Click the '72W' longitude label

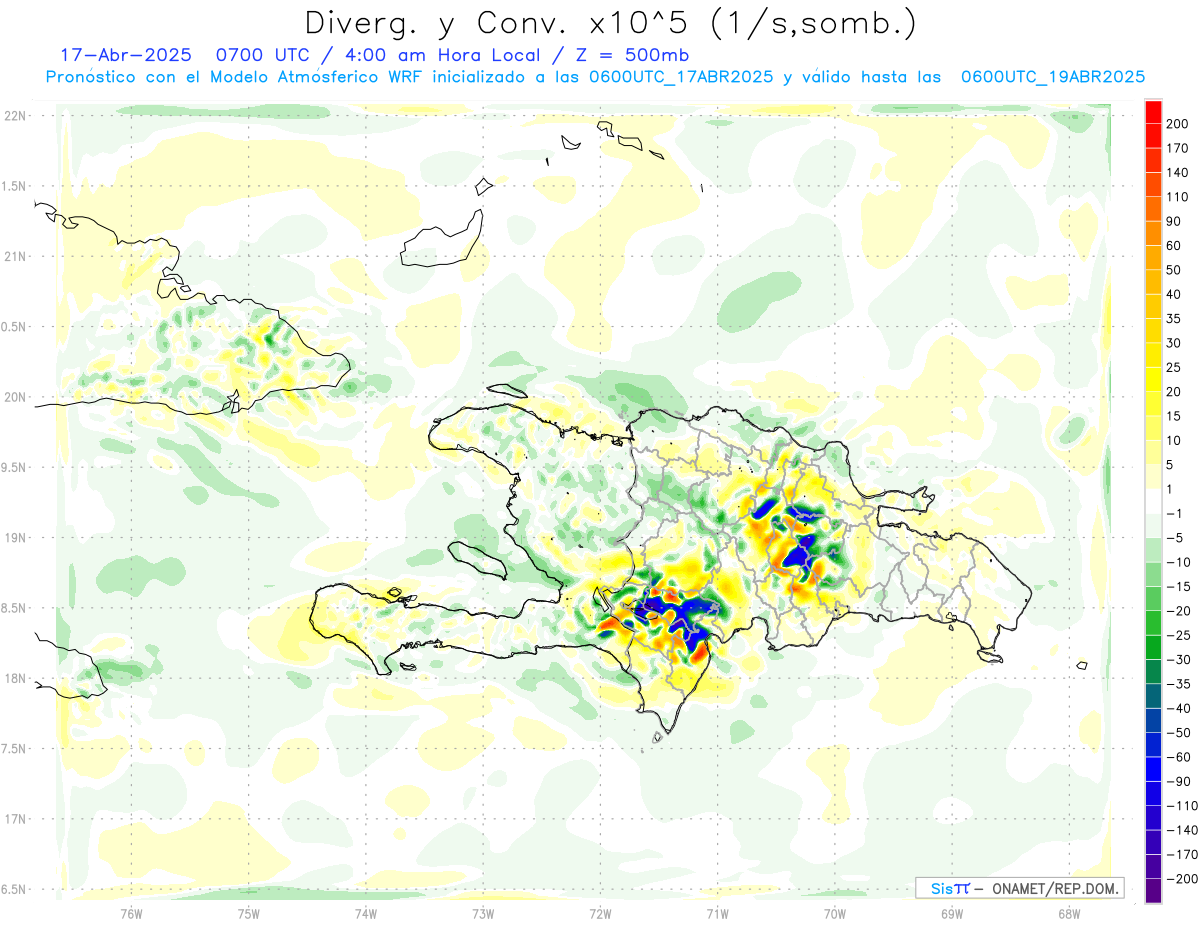point(600,912)
